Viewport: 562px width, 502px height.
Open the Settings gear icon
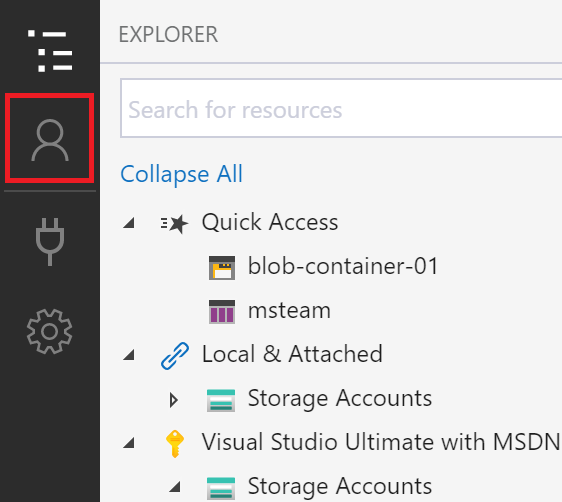tap(49, 331)
